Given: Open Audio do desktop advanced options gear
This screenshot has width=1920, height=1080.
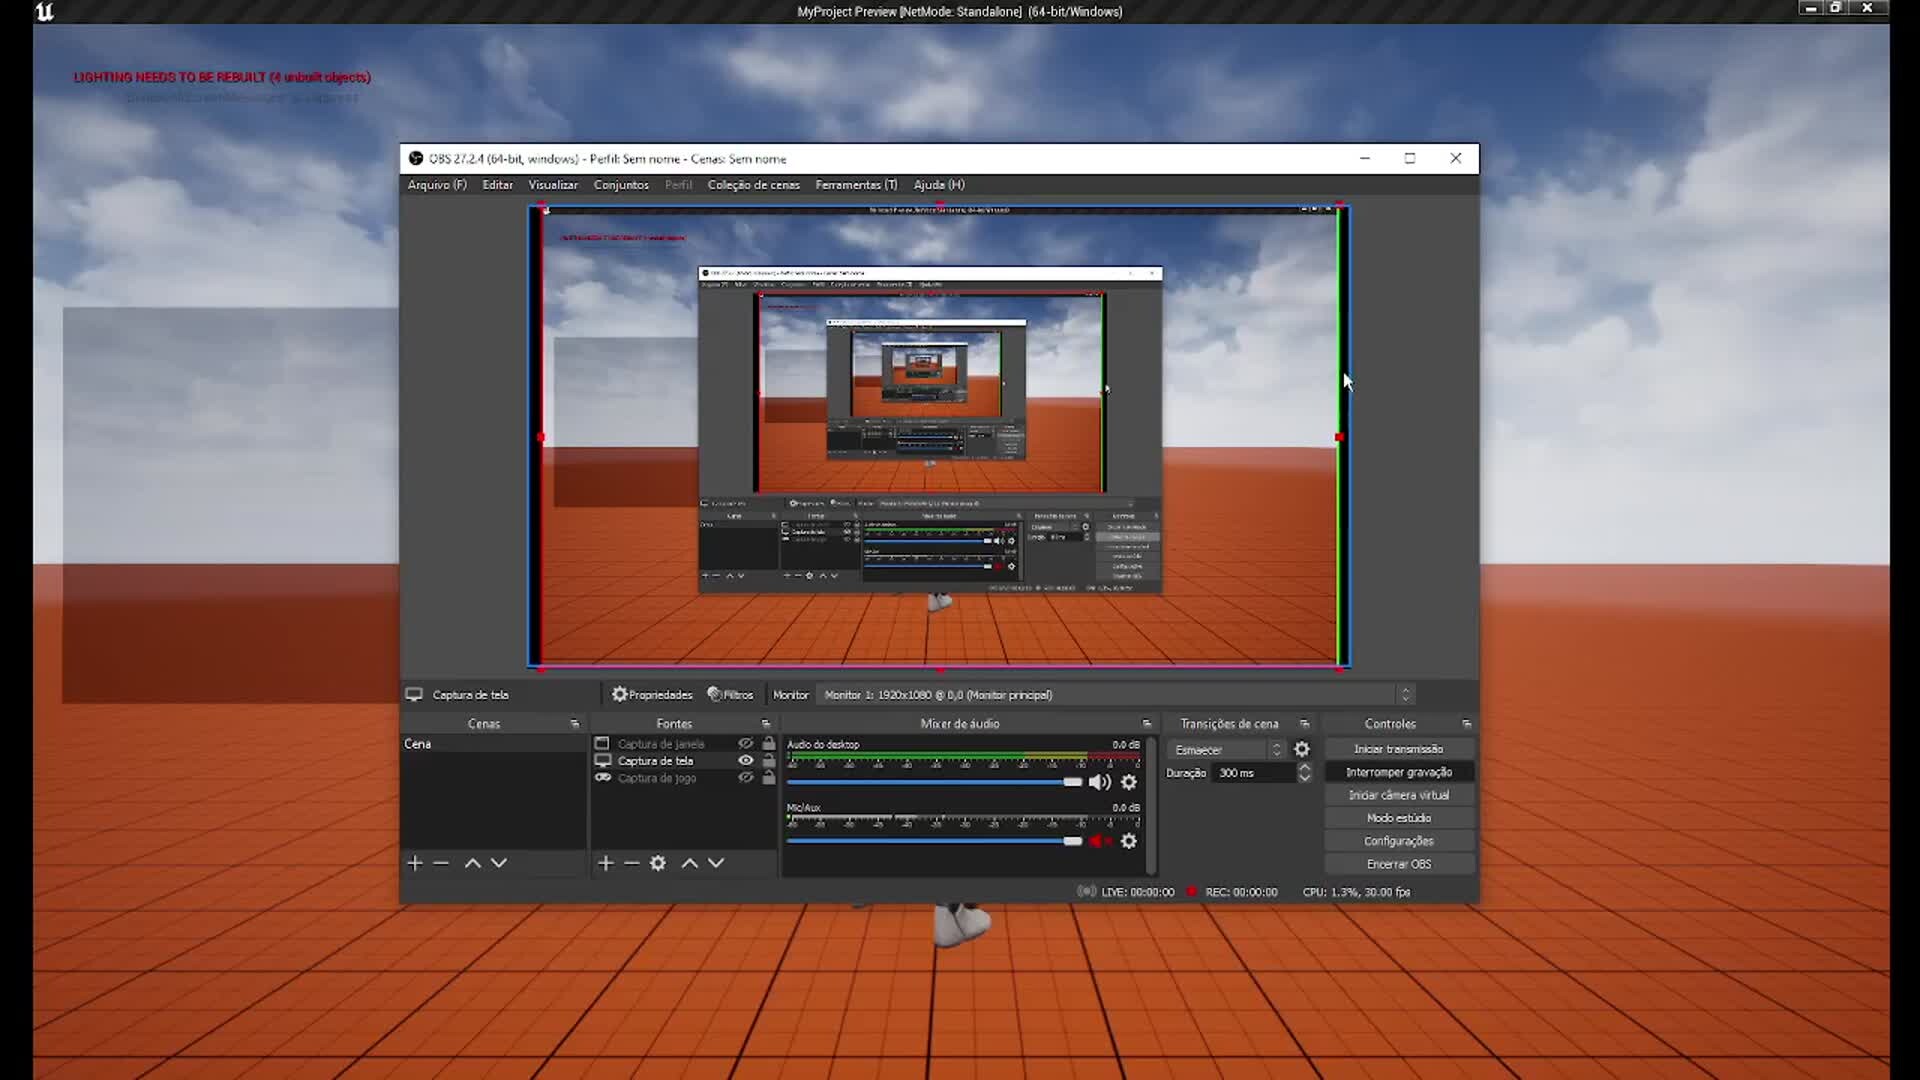Looking at the screenshot, I should point(1129,782).
